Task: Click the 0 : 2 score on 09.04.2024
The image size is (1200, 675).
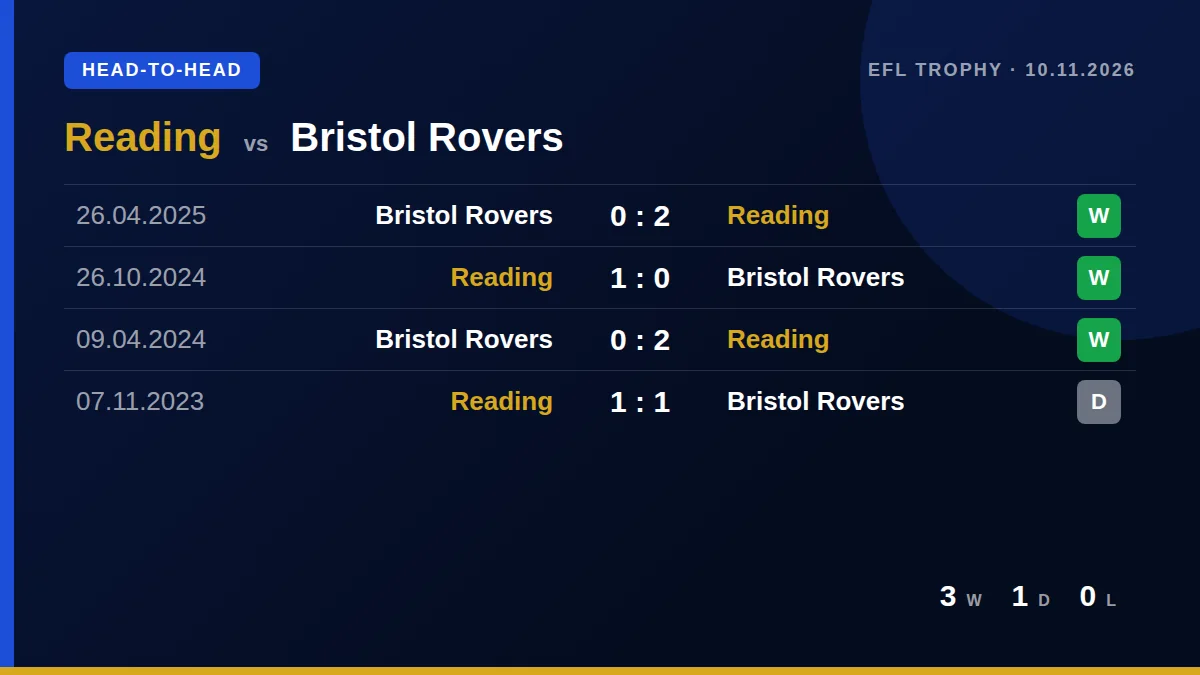Action: coord(640,340)
